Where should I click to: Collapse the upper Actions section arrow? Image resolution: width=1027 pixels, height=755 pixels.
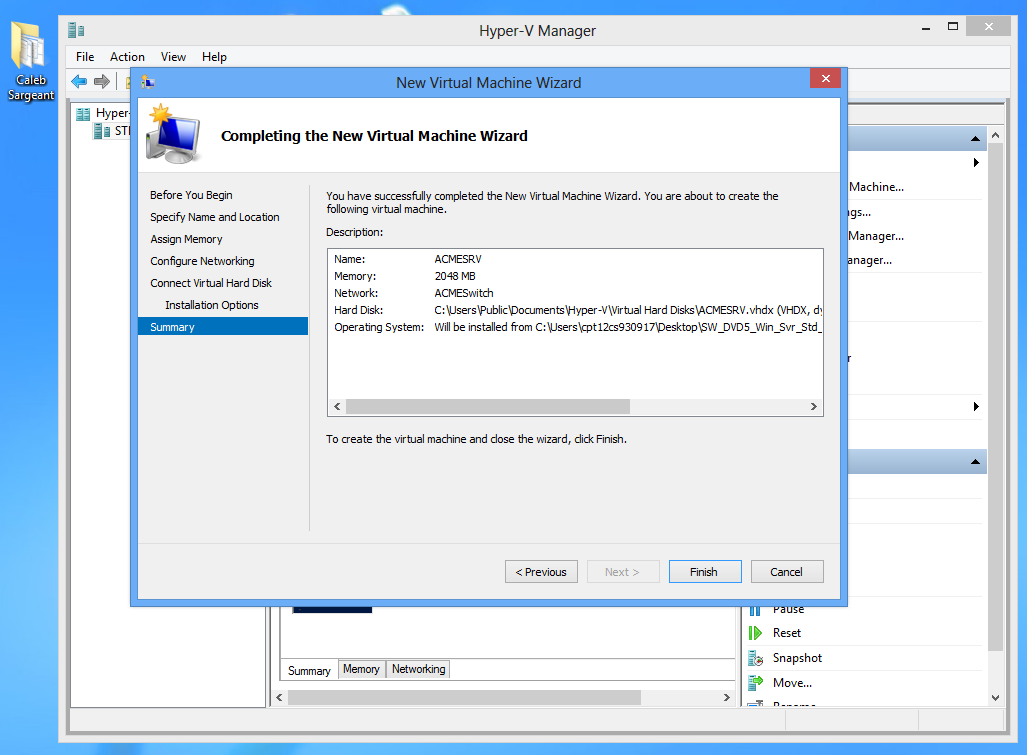pos(975,139)
